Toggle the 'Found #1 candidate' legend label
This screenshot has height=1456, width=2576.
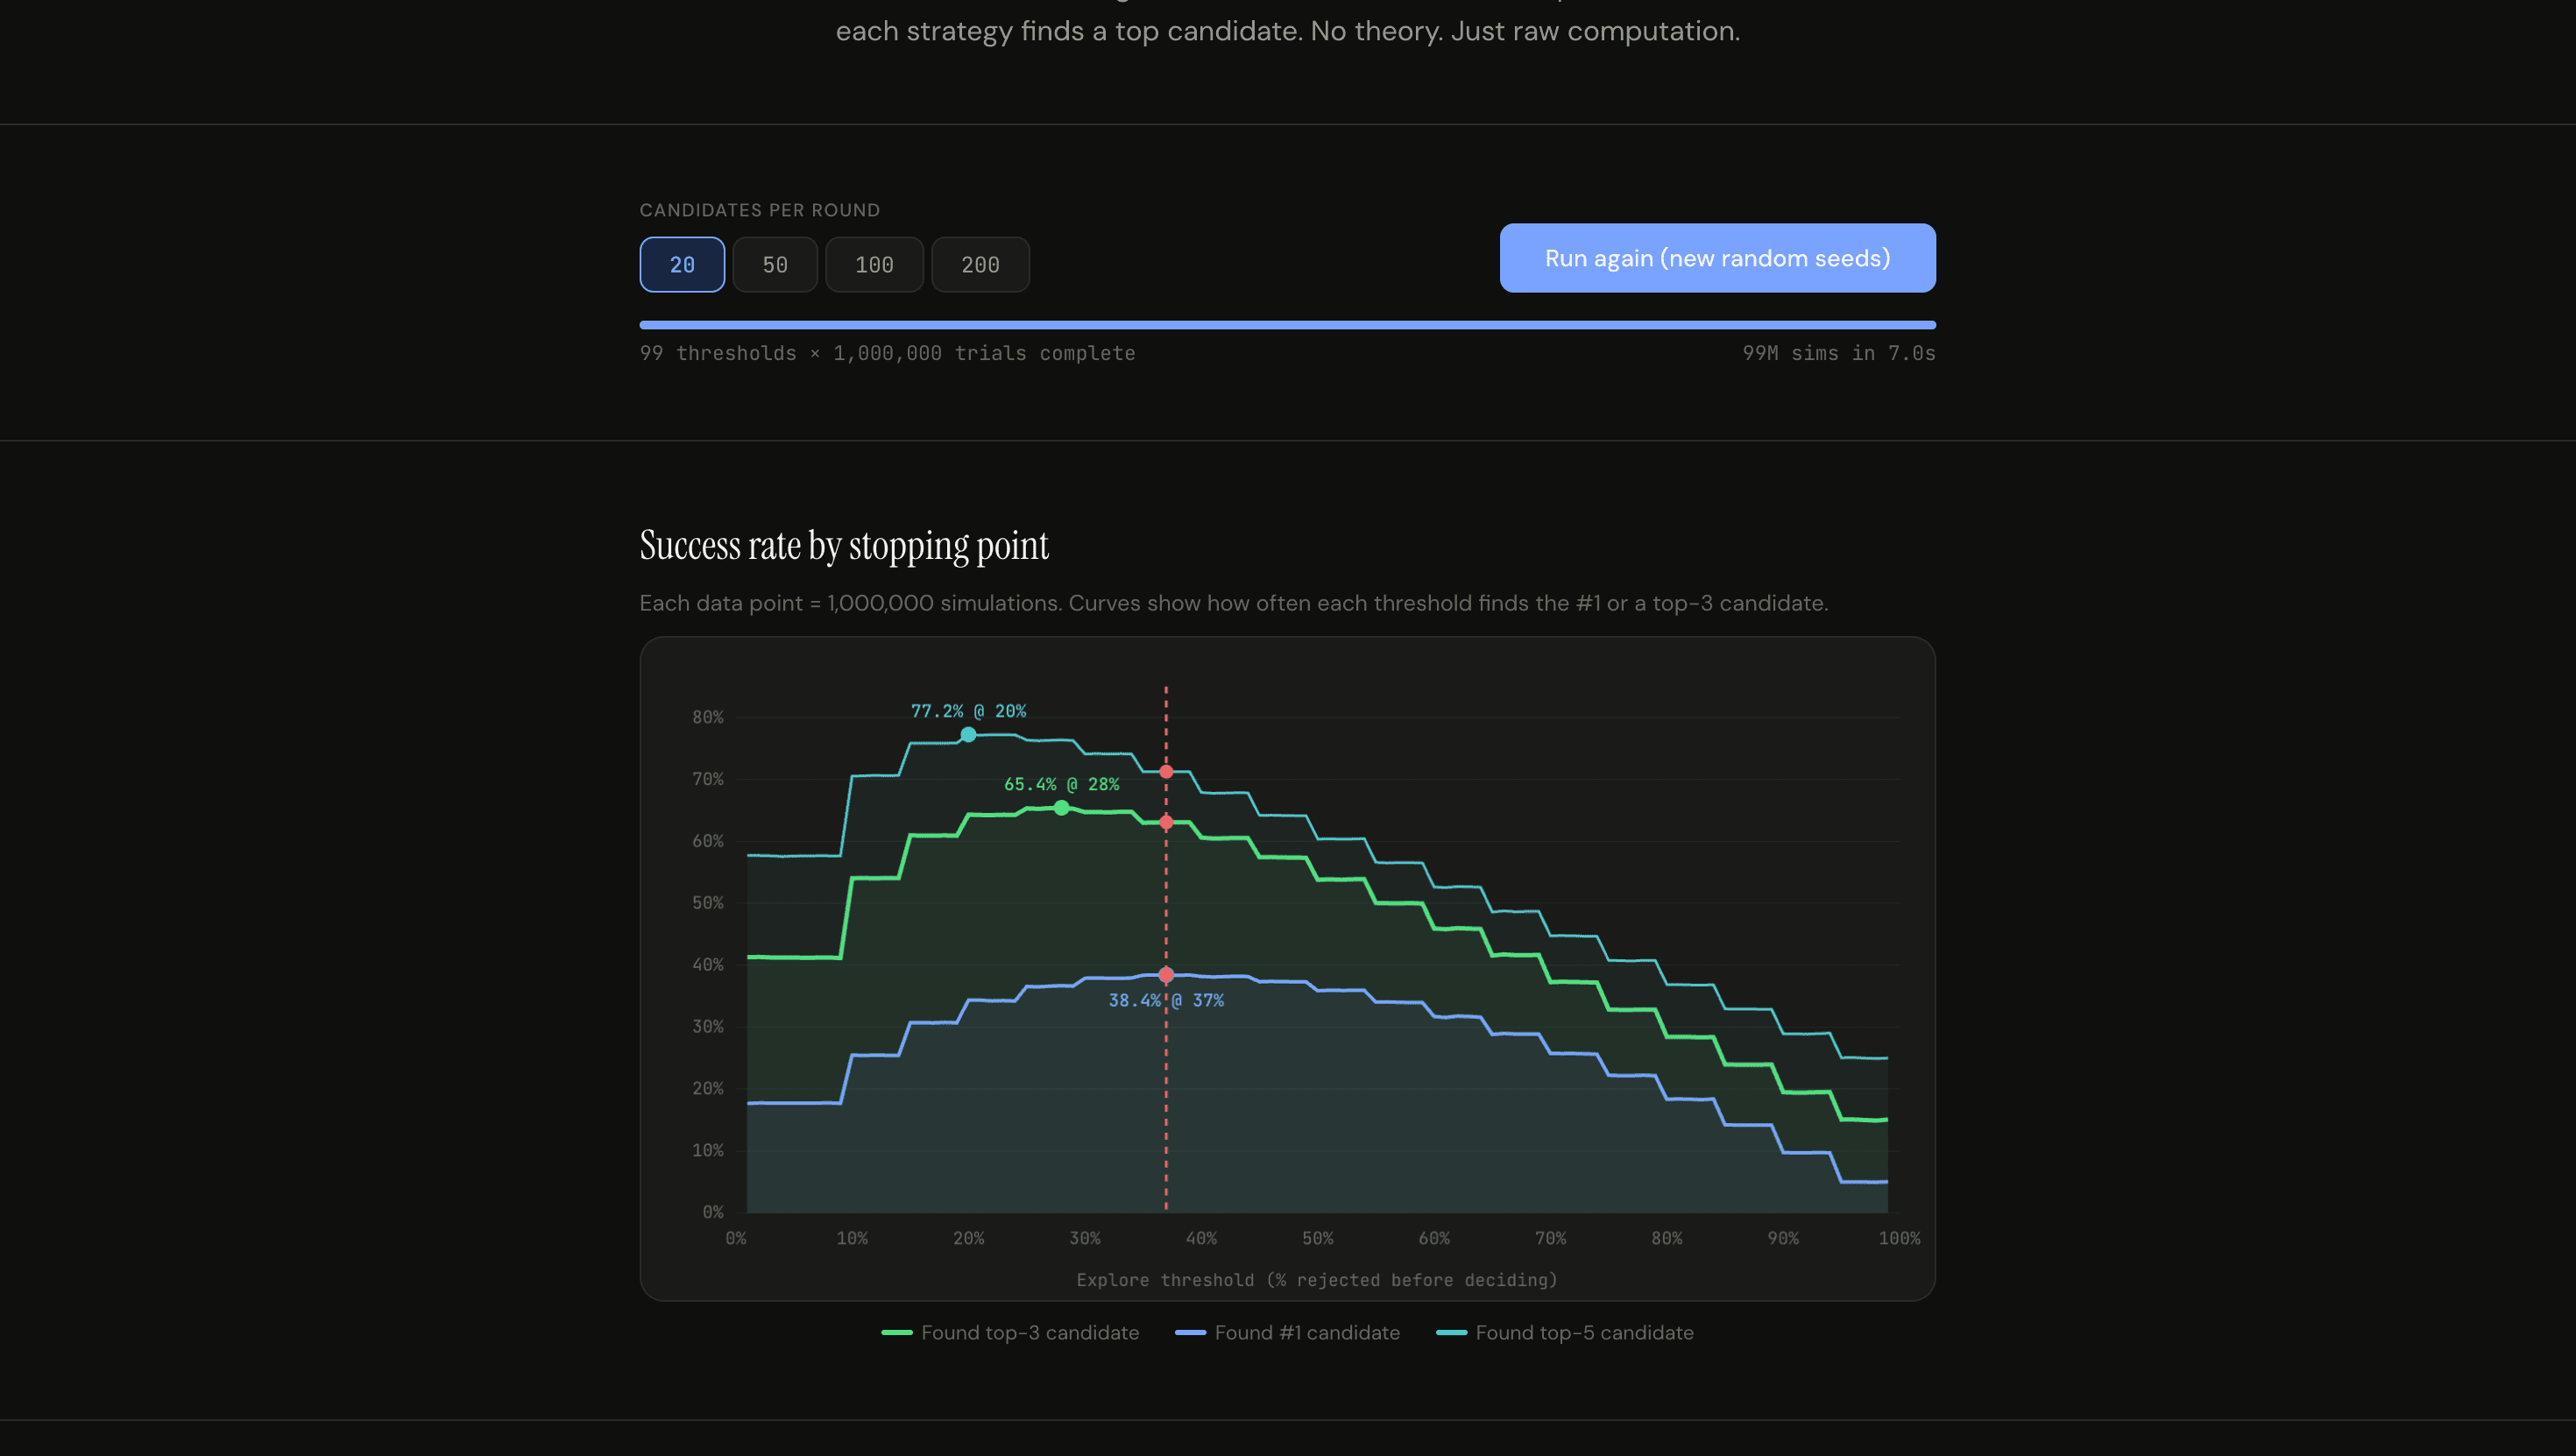1307,1333
